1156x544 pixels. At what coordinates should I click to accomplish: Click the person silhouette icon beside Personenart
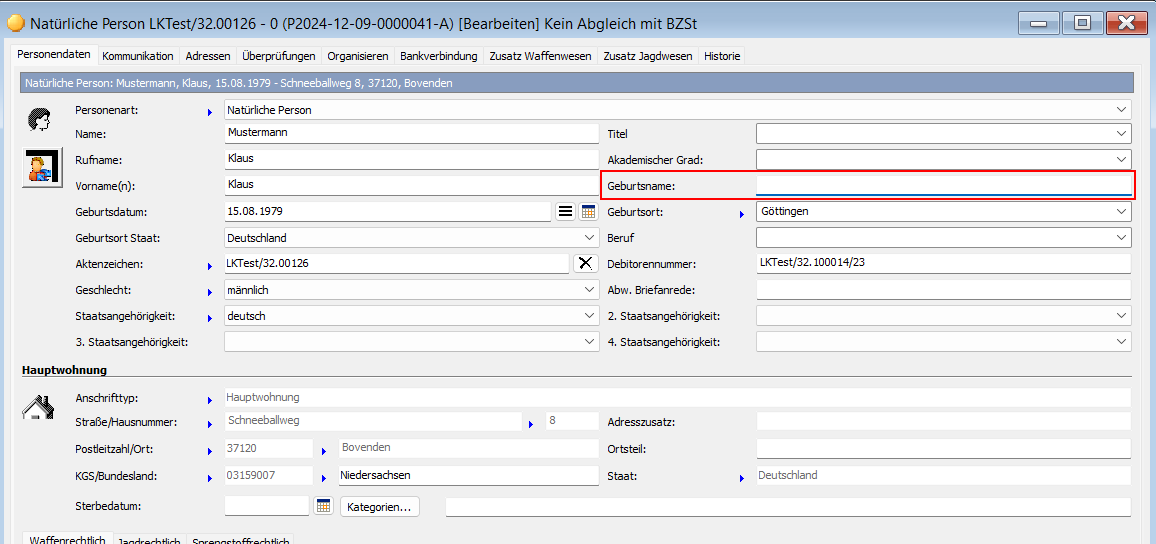click(38, 120)
